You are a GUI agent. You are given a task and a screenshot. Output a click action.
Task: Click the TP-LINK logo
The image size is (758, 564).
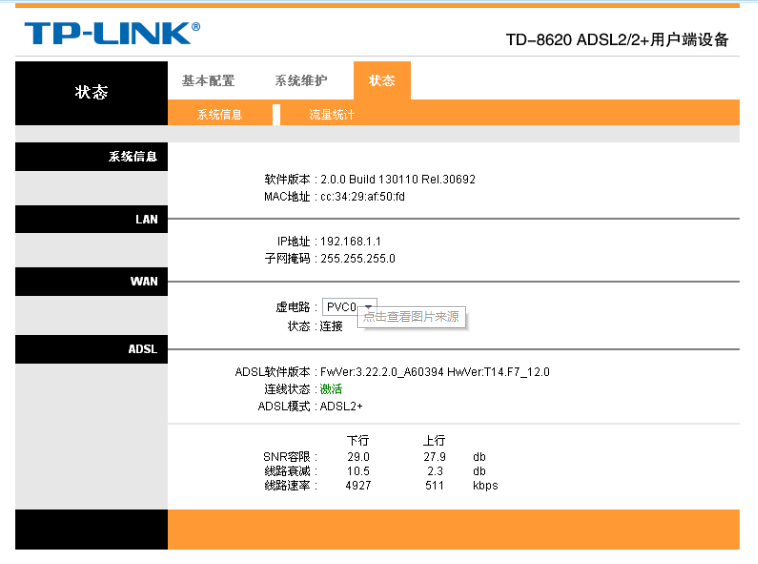[111, 33]
